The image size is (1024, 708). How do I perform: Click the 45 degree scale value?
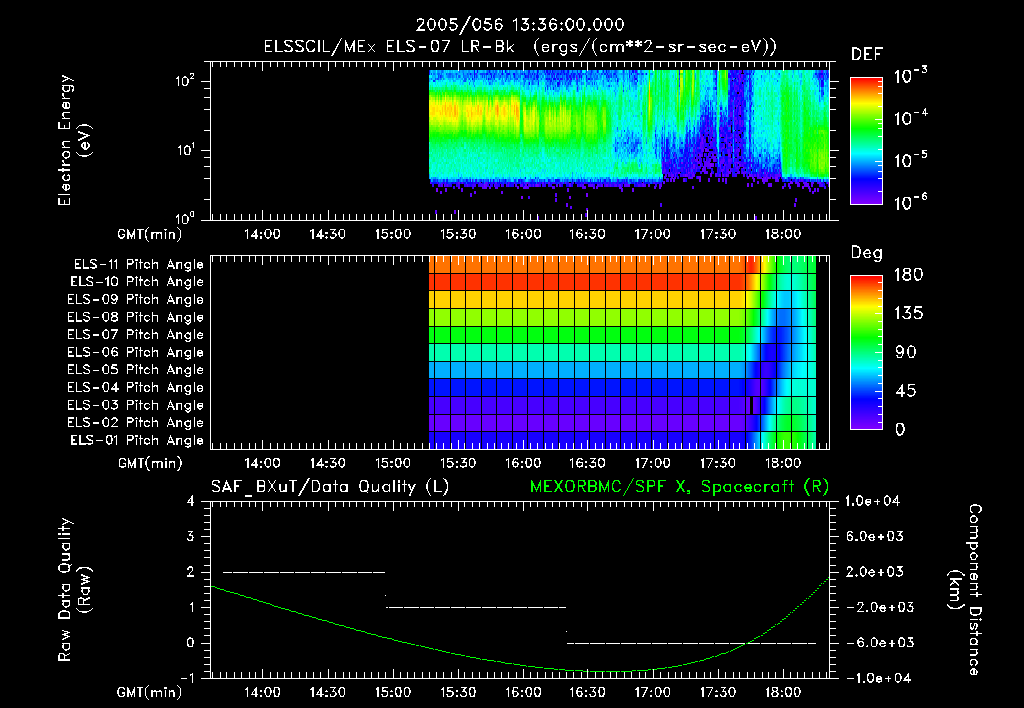pyautogui.click(x=906, y=391)
